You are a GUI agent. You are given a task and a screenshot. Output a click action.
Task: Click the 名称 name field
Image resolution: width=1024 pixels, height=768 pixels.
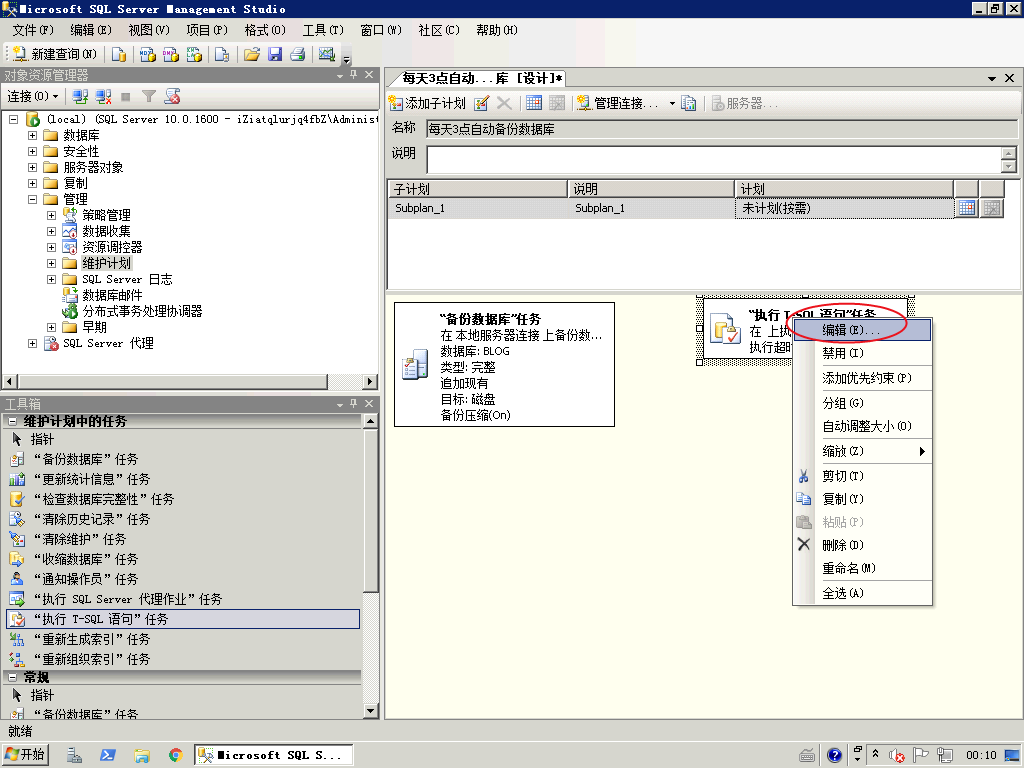722,129
